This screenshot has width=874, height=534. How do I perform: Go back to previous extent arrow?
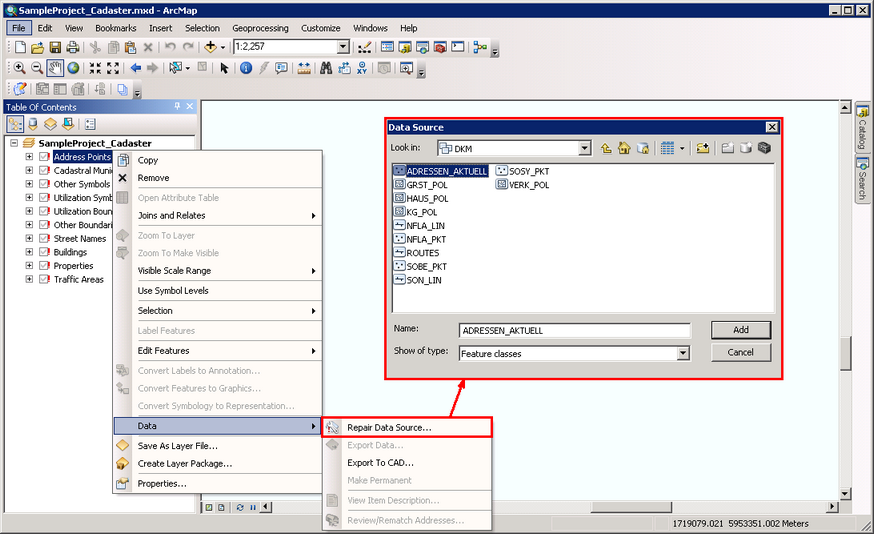pos(135,68)
